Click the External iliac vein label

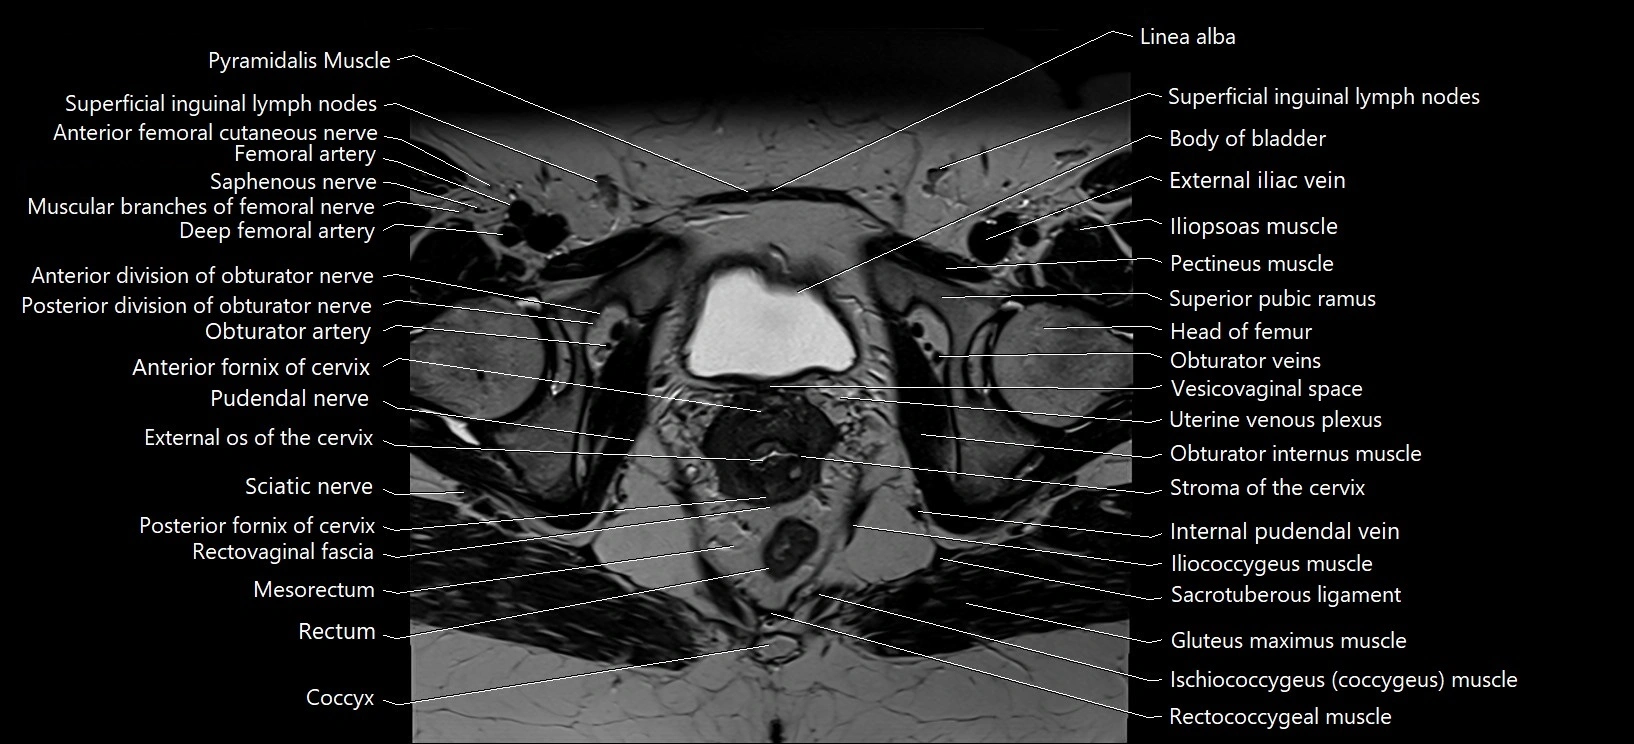pos(1257,181)
